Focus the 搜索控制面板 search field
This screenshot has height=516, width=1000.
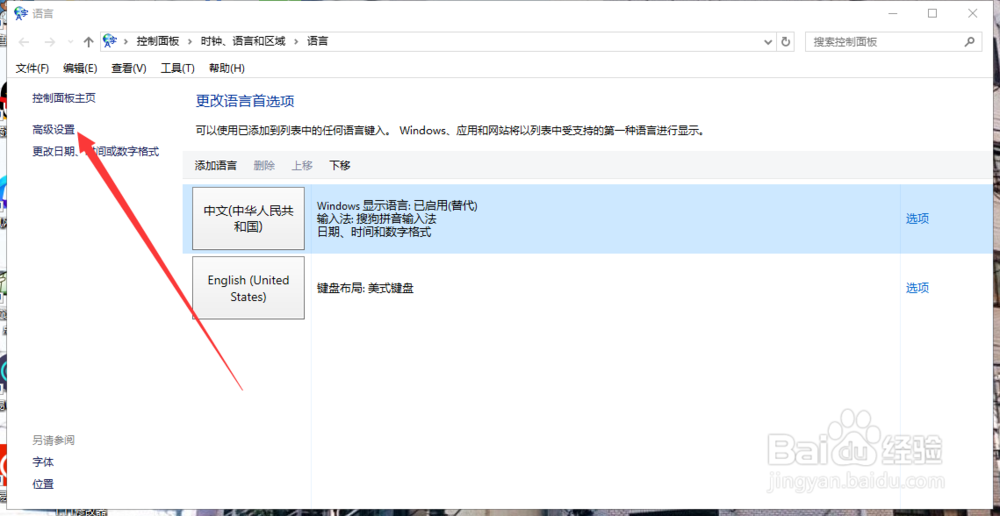pyautogui.click(x=892, y=42)
